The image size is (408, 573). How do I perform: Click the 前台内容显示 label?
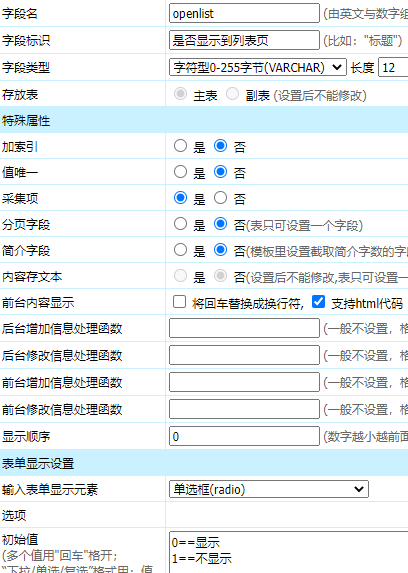(38, 303)
